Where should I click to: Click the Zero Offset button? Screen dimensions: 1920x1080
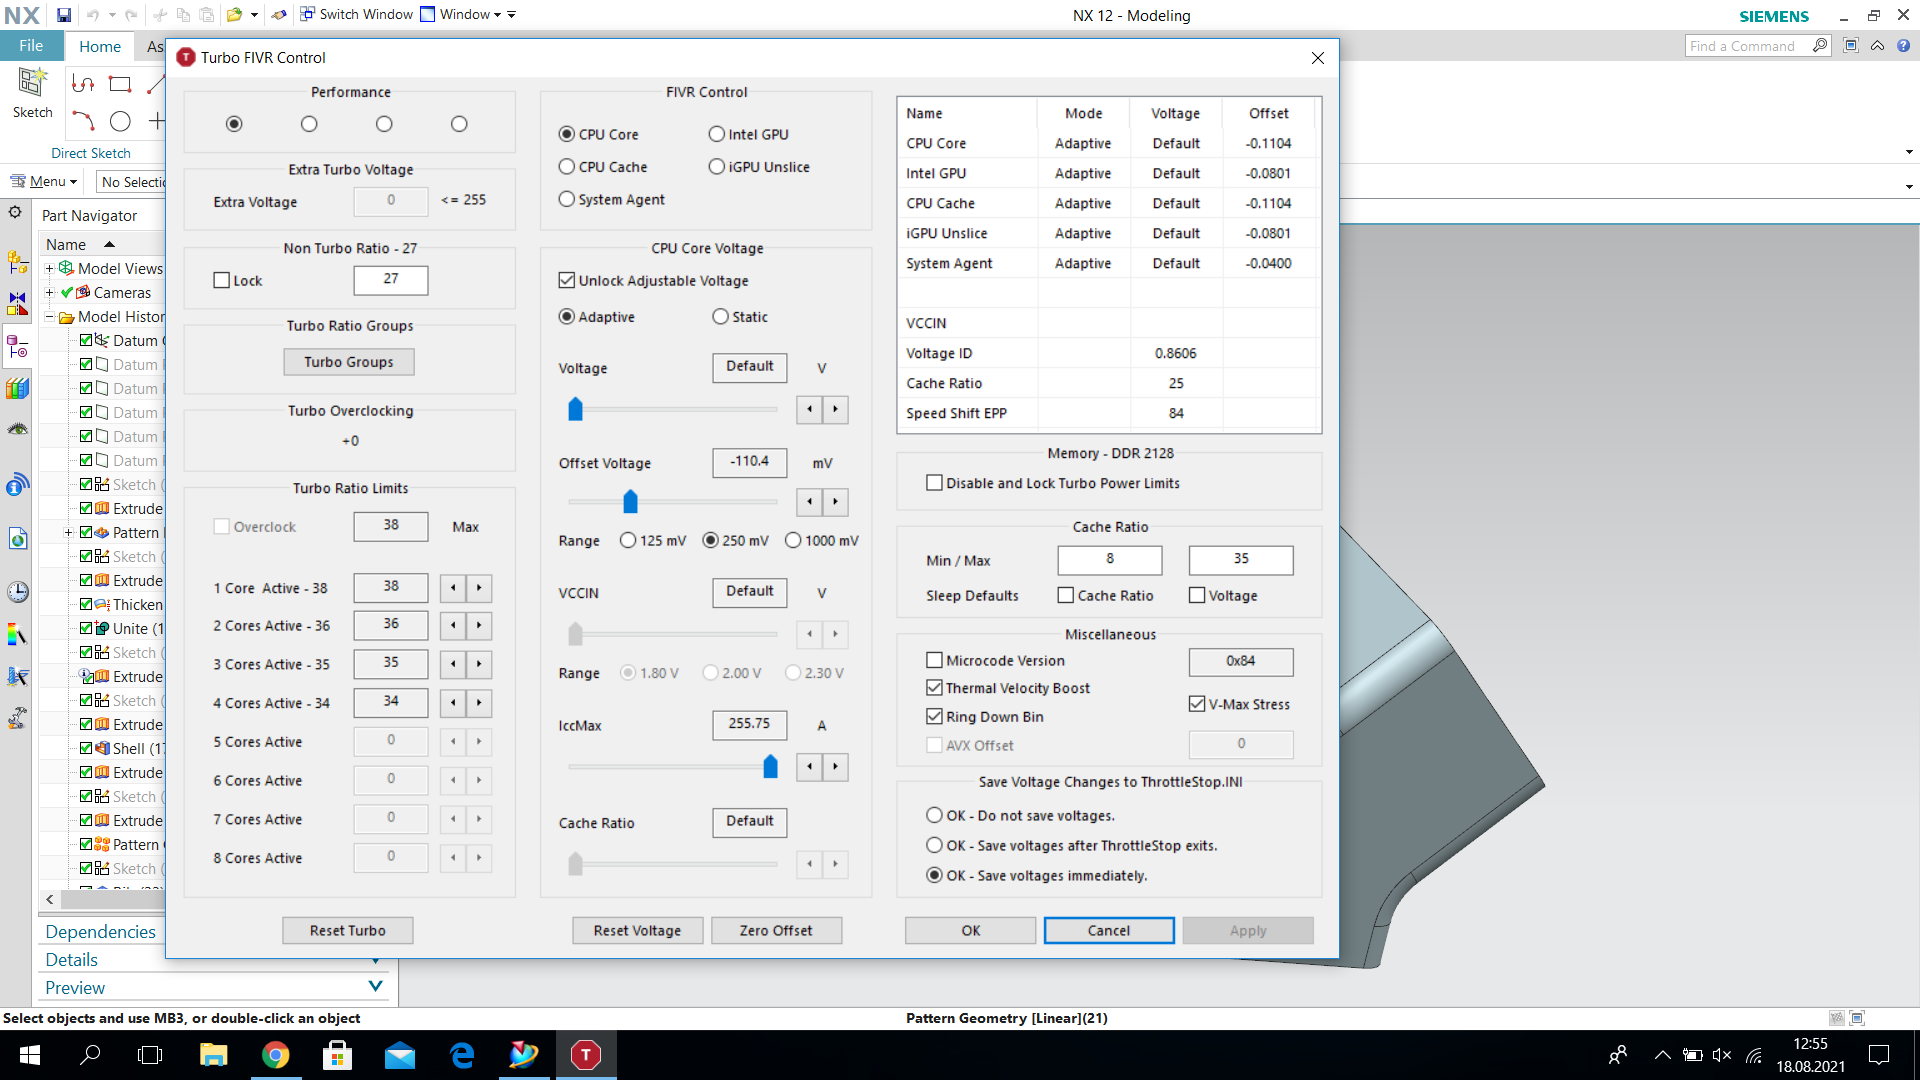click(776, 930)
